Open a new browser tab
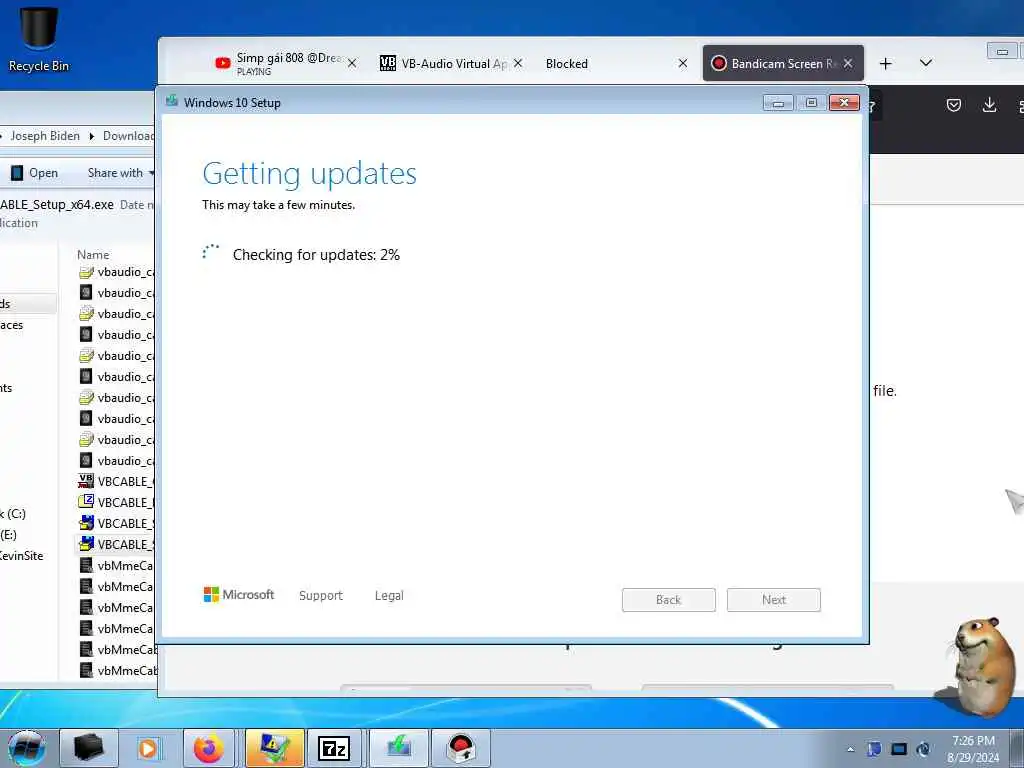Screen dimensions: 1024x768 886,63
